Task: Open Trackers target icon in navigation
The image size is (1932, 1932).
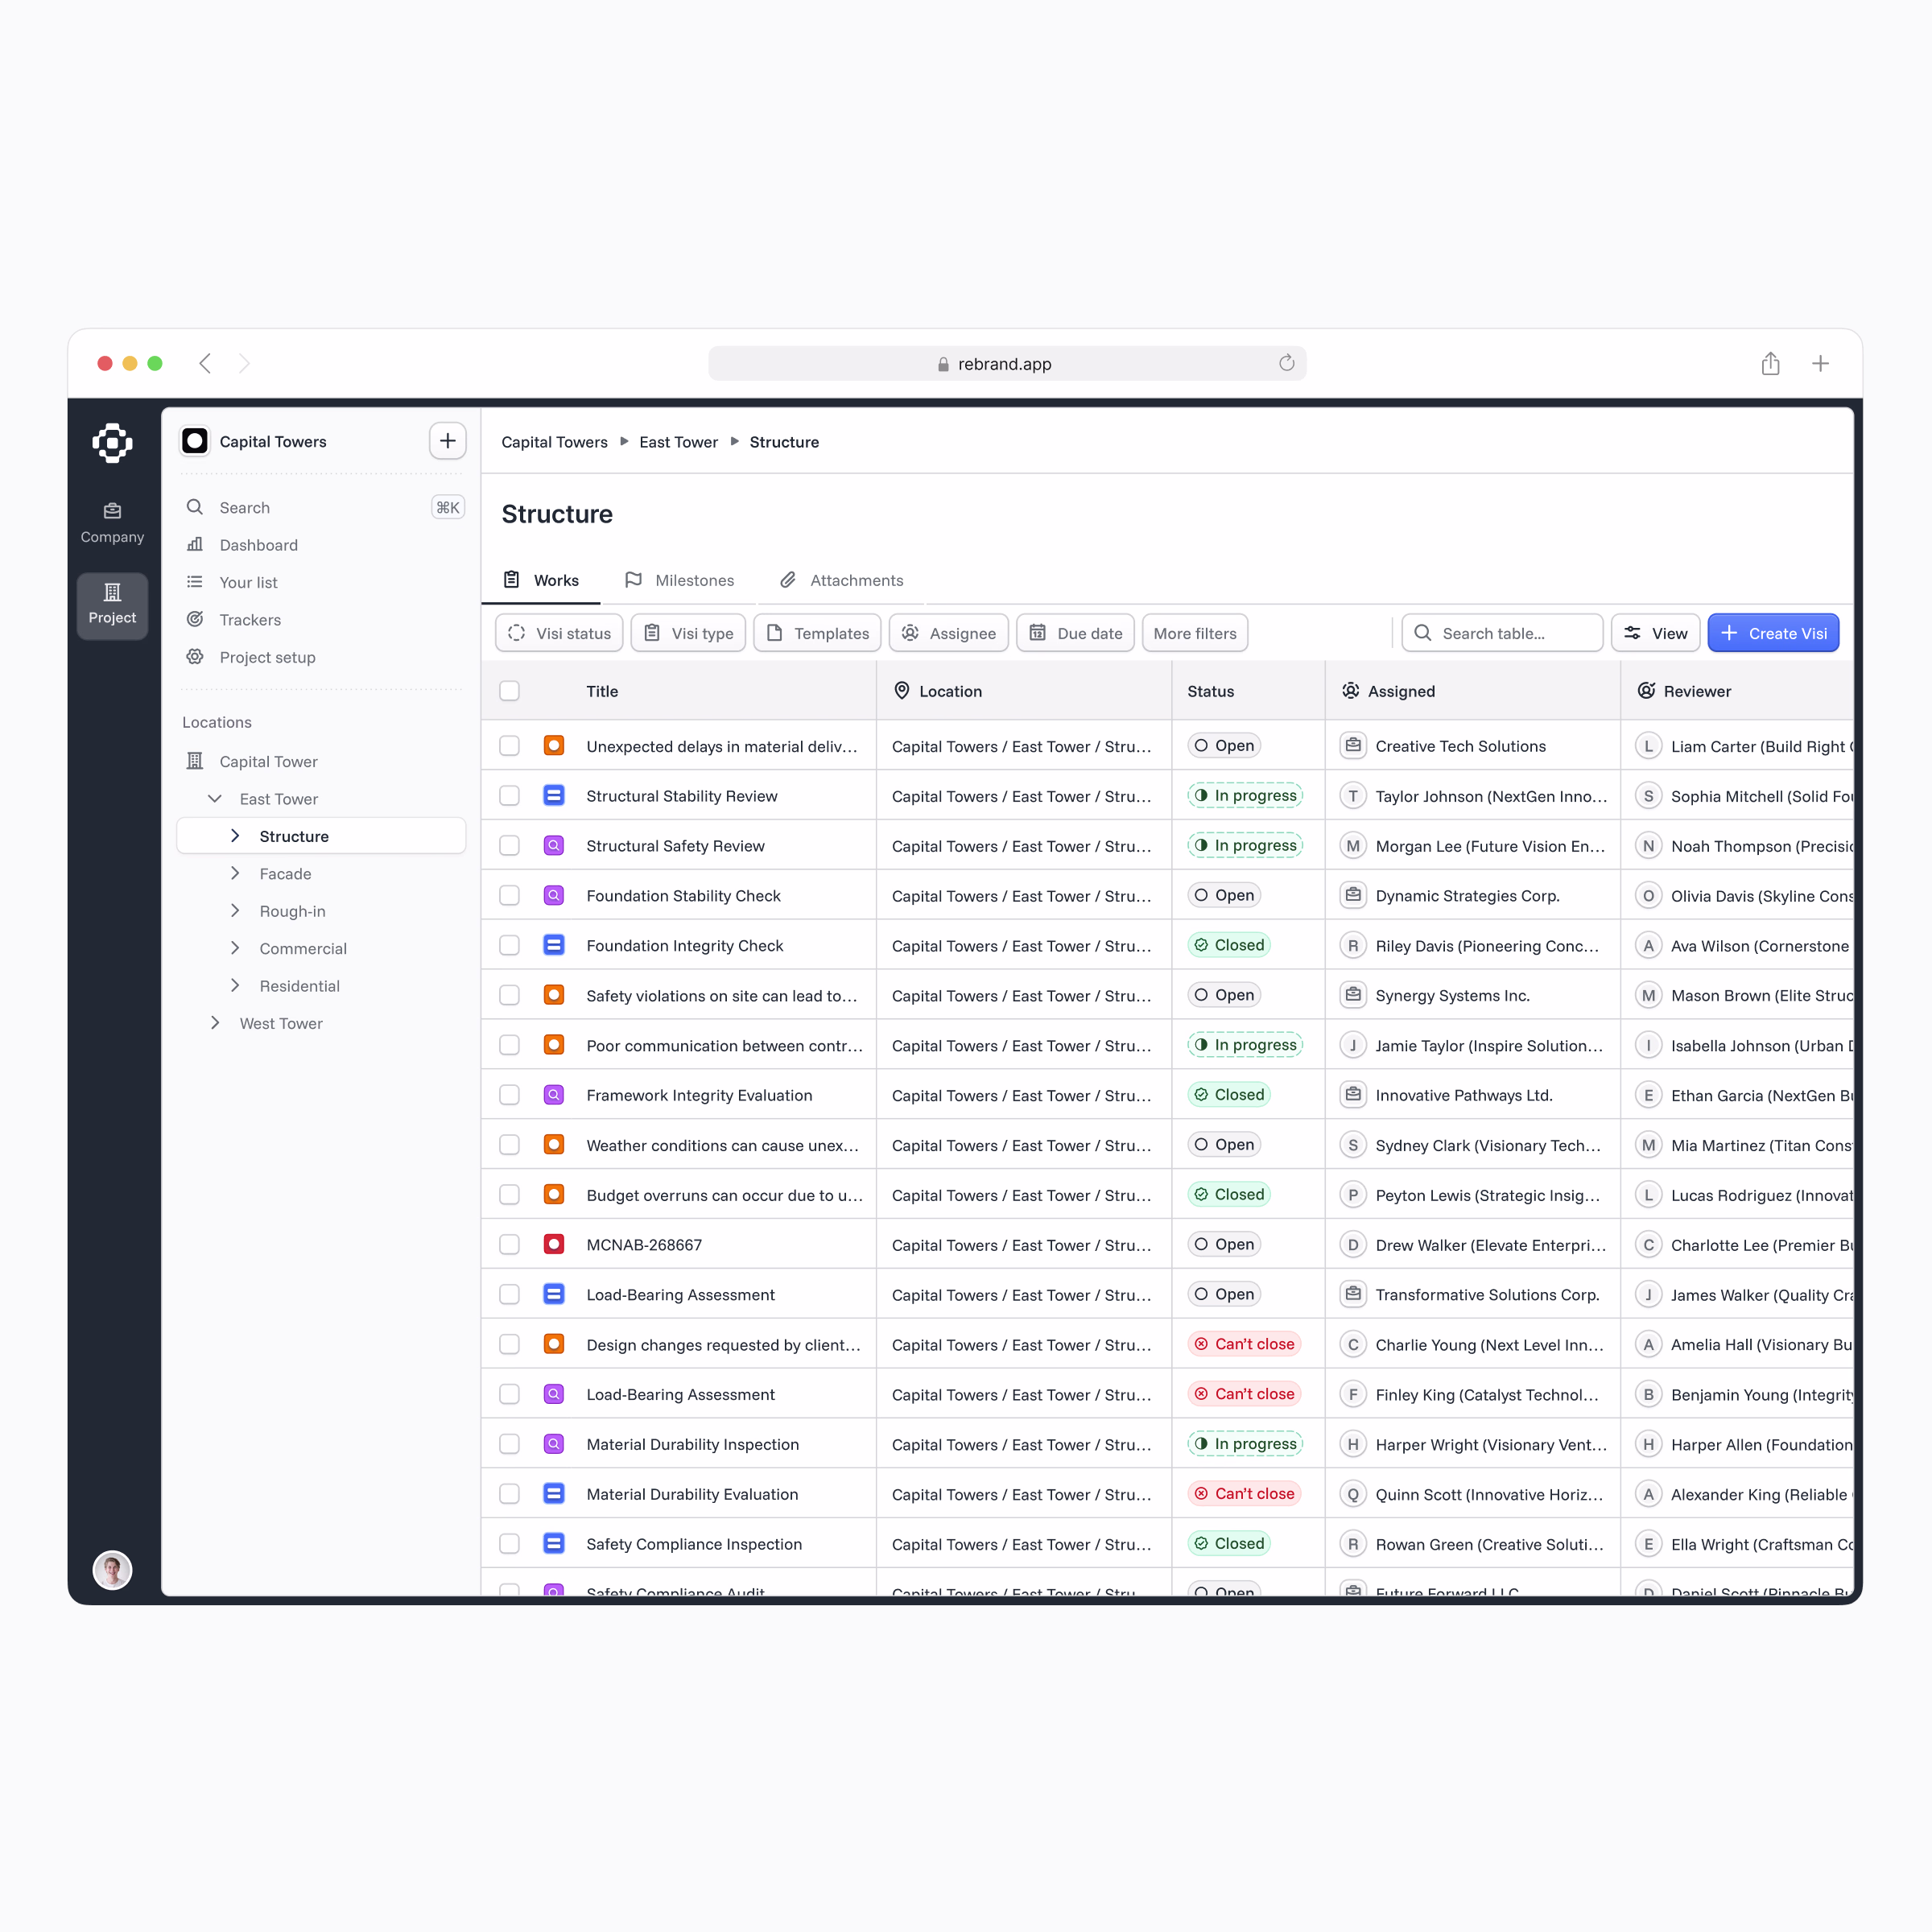Action: click(x=195, y=619)
